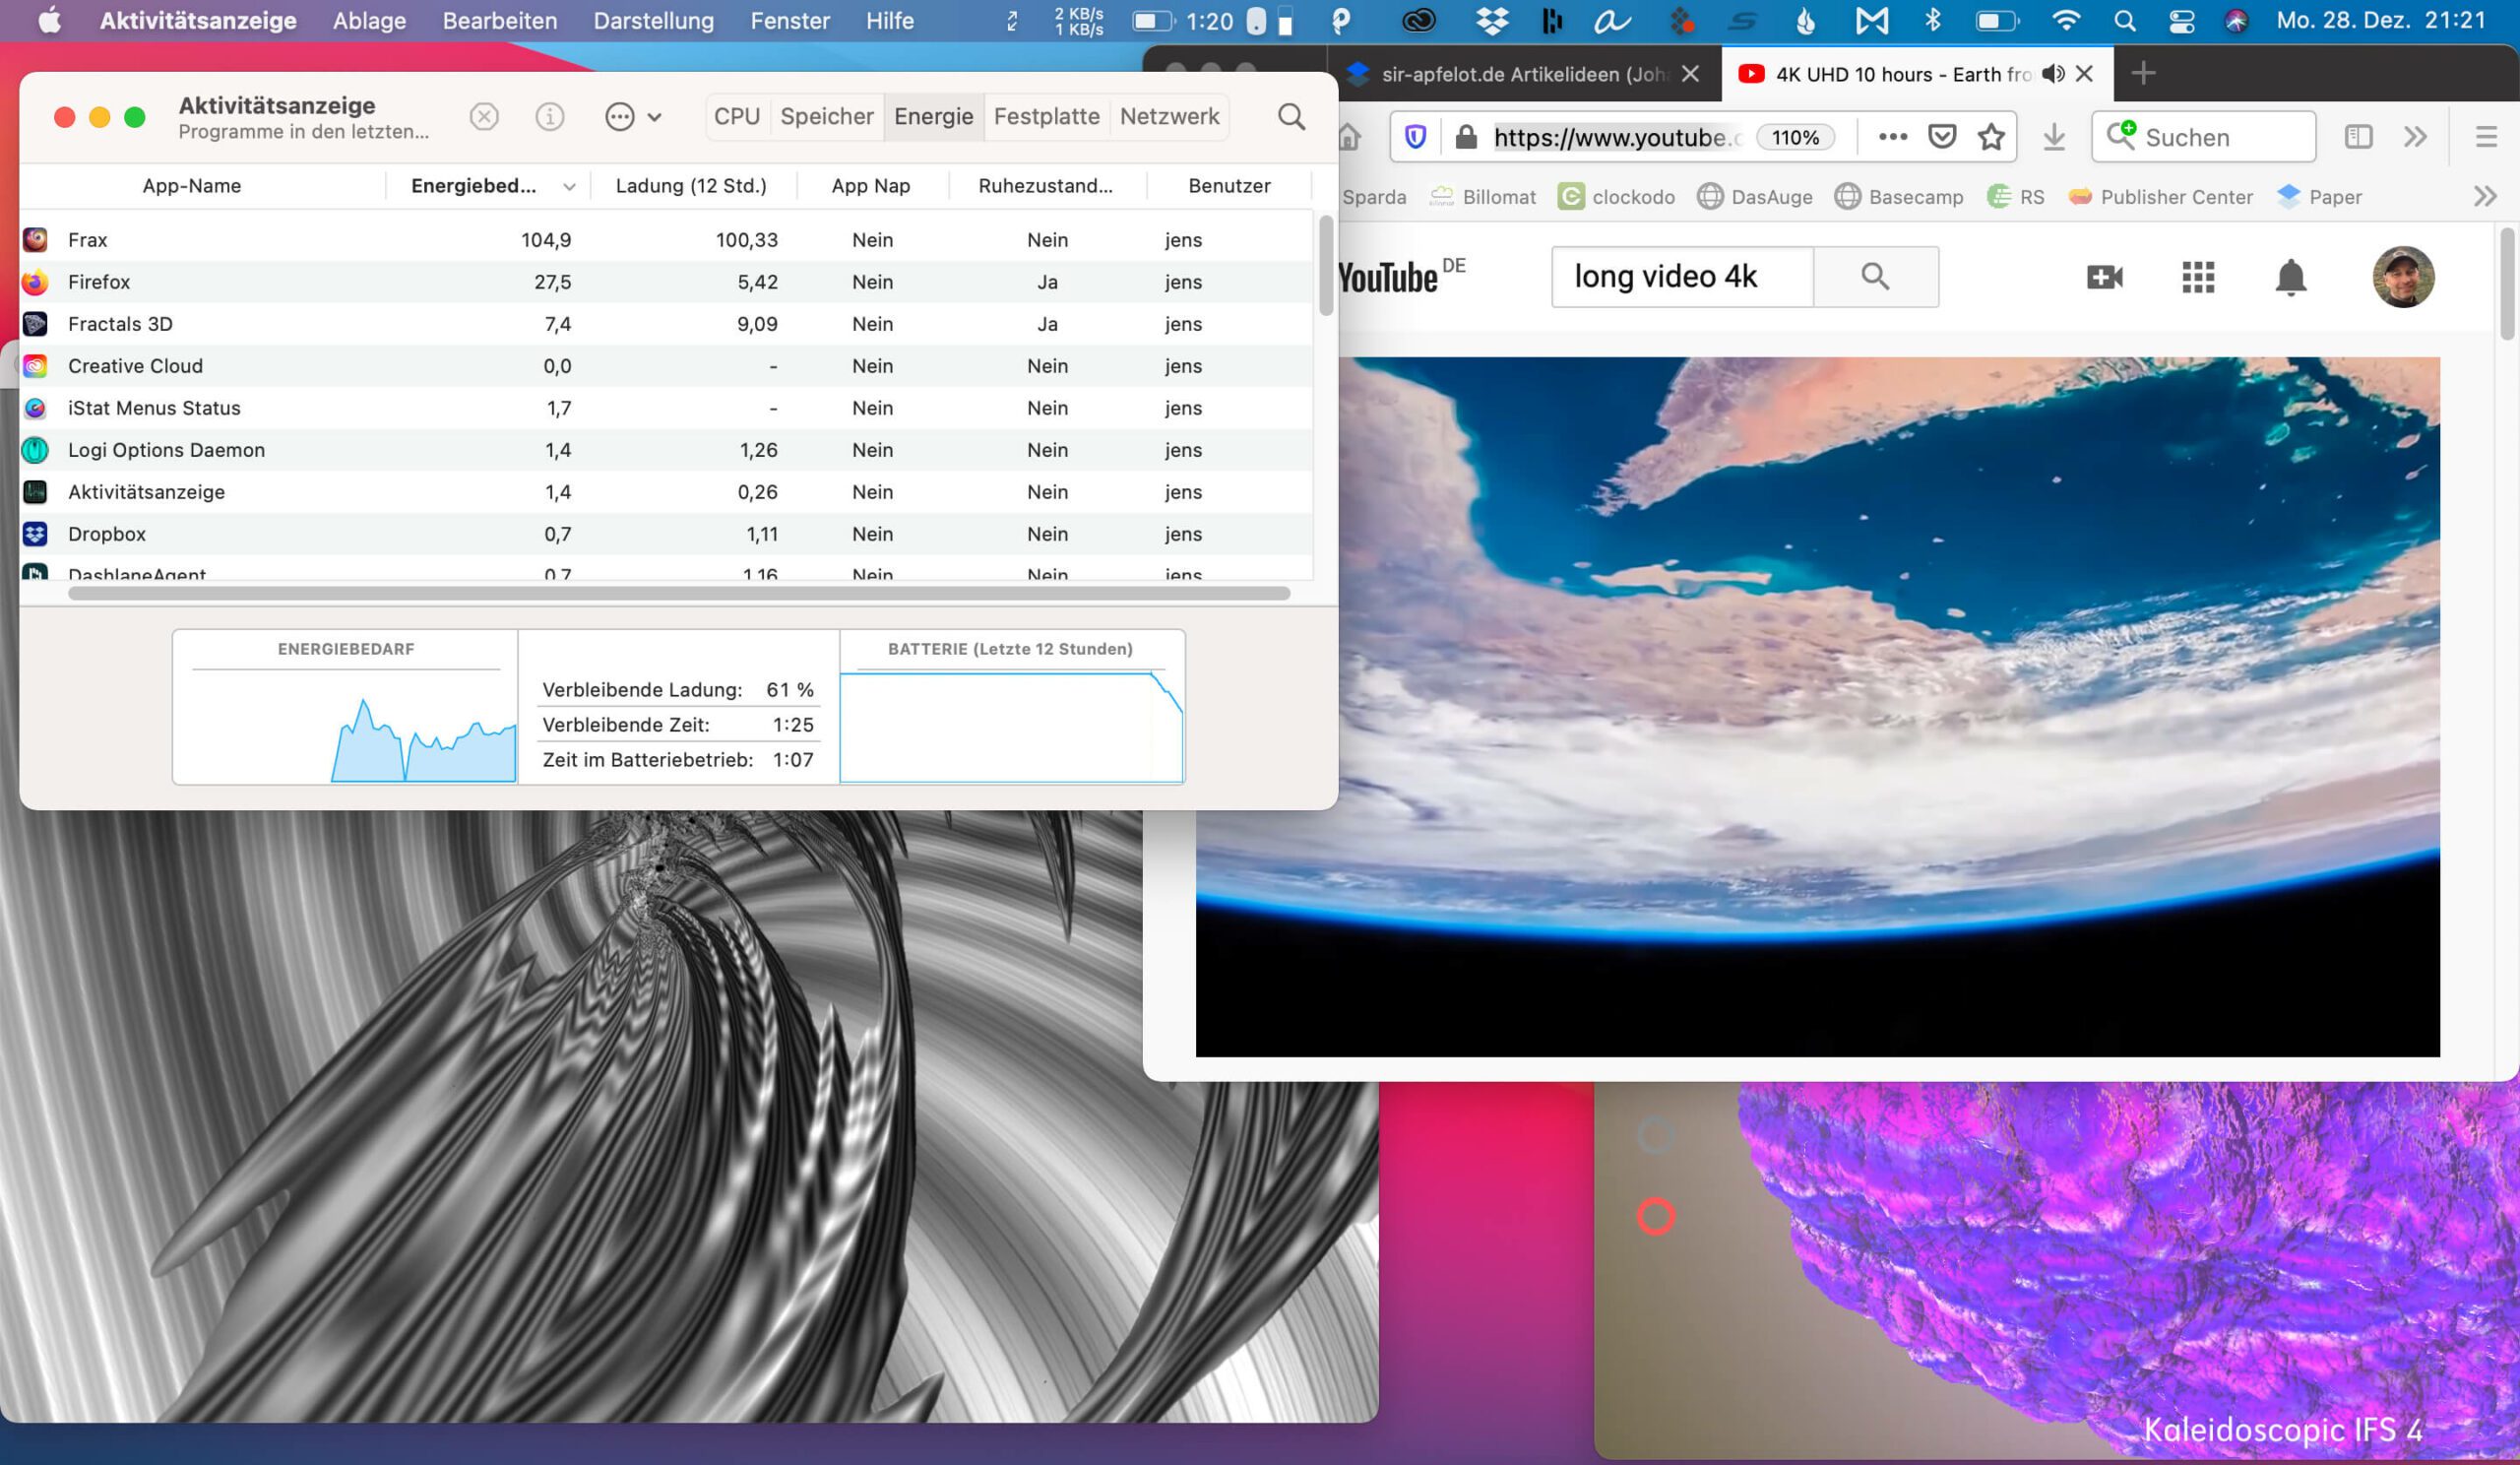Click the Dropbox menu bar icon
This screenshot has height=1465, width=2520.
click(x=1492, y=20)
